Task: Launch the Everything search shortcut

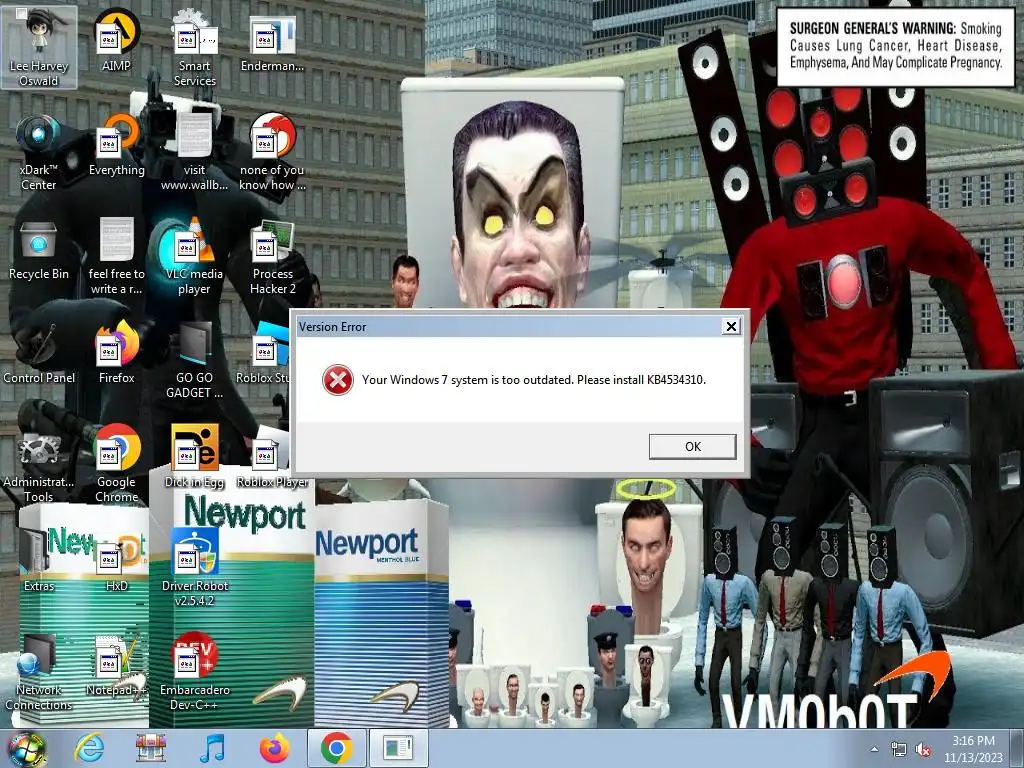Action: click(116, 145)
